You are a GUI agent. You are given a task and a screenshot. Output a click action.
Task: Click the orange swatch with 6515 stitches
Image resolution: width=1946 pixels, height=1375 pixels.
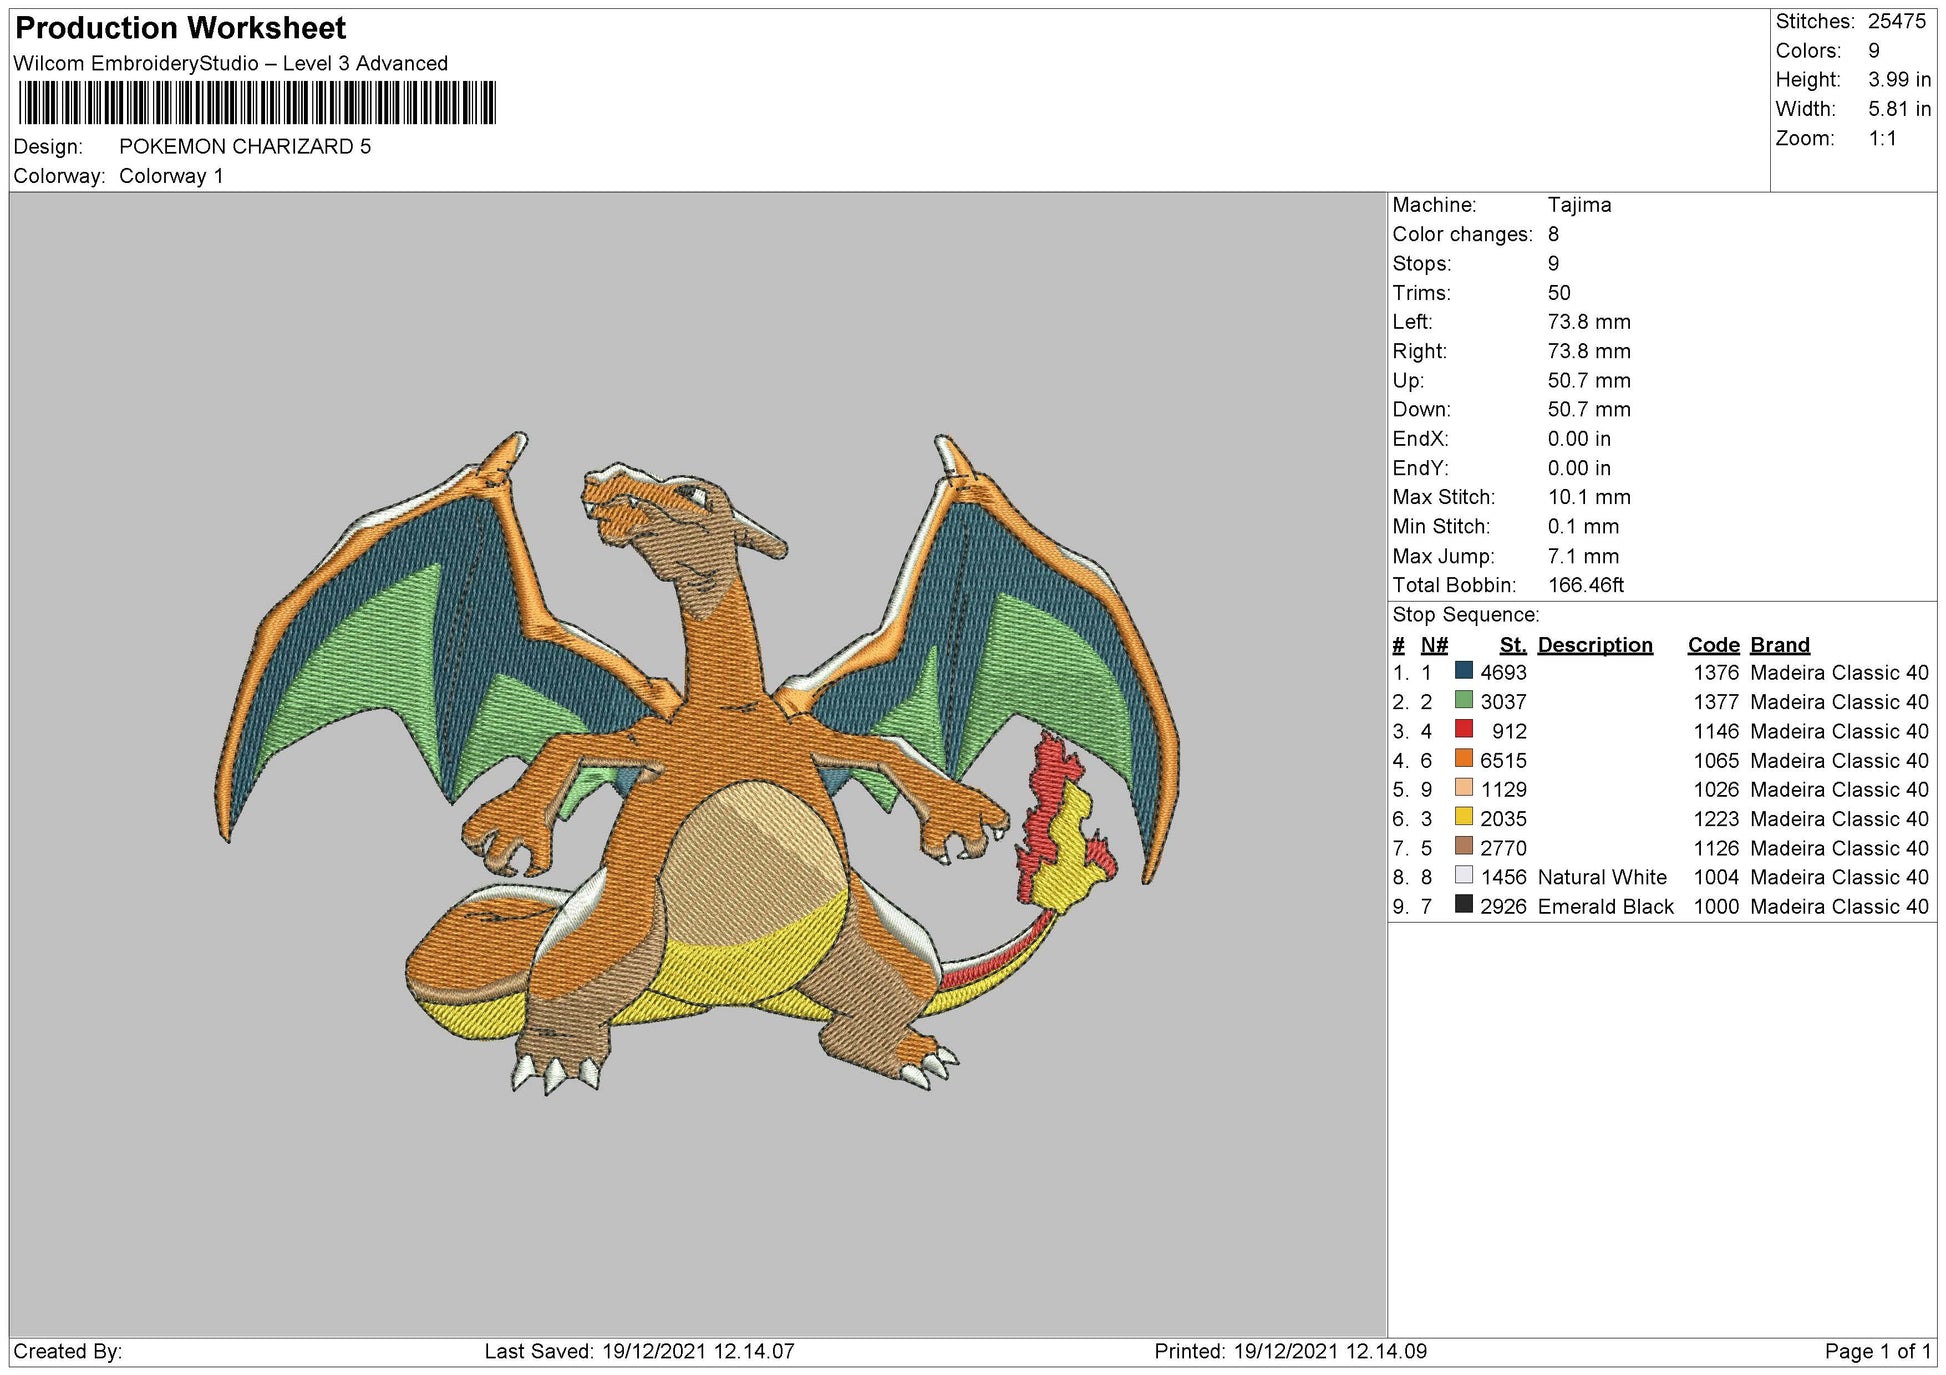coord(1464,758)
